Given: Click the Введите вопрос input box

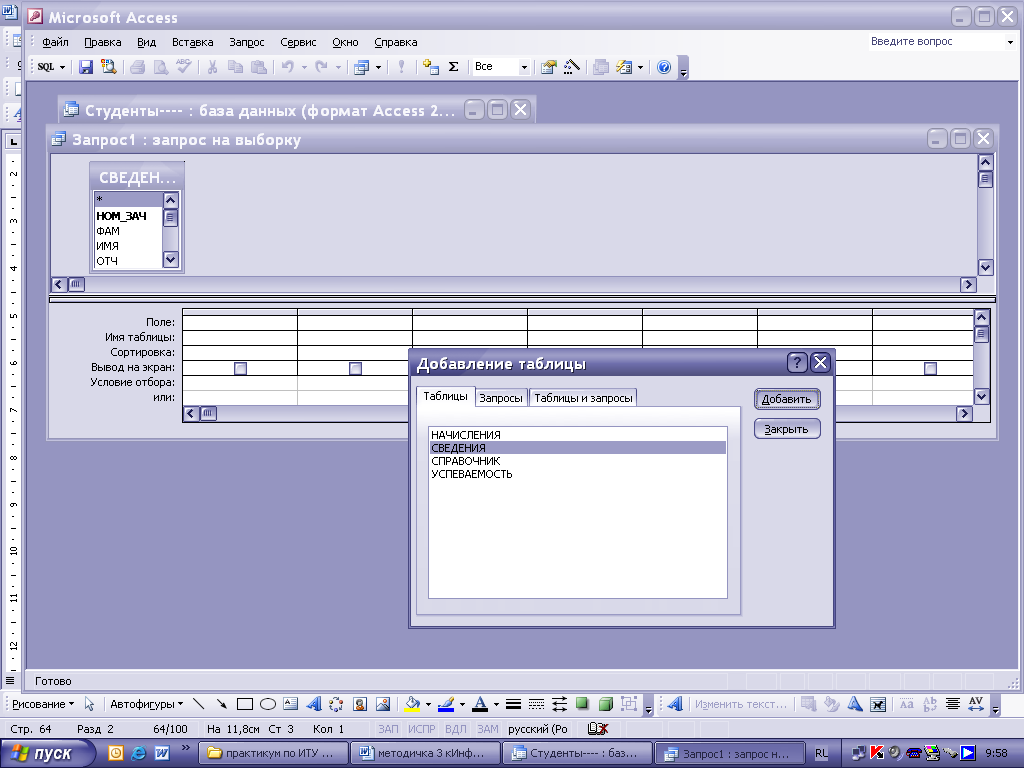Looking at the screenshot, I should pyautogui.click(x=936, y=42).
